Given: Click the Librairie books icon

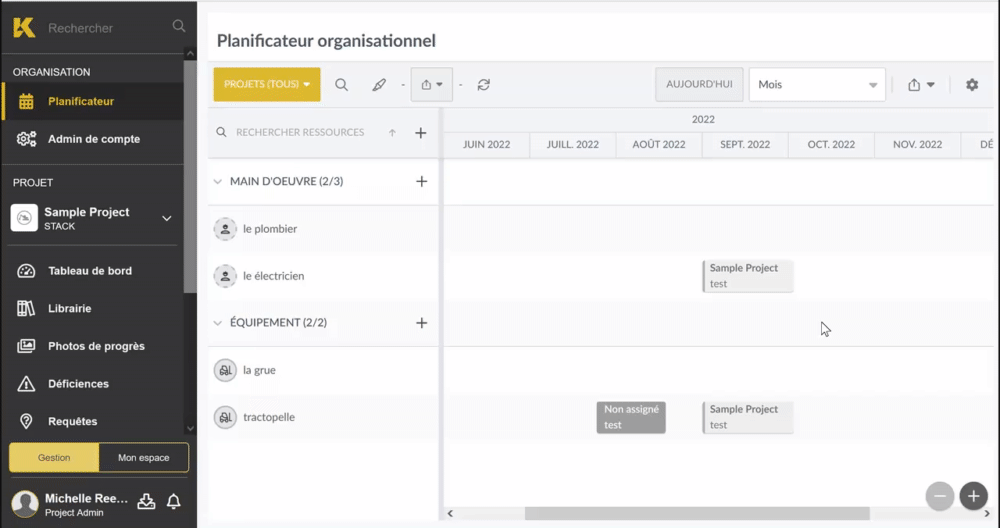Looking at the screenshot, I should click(x=26, y=309).
